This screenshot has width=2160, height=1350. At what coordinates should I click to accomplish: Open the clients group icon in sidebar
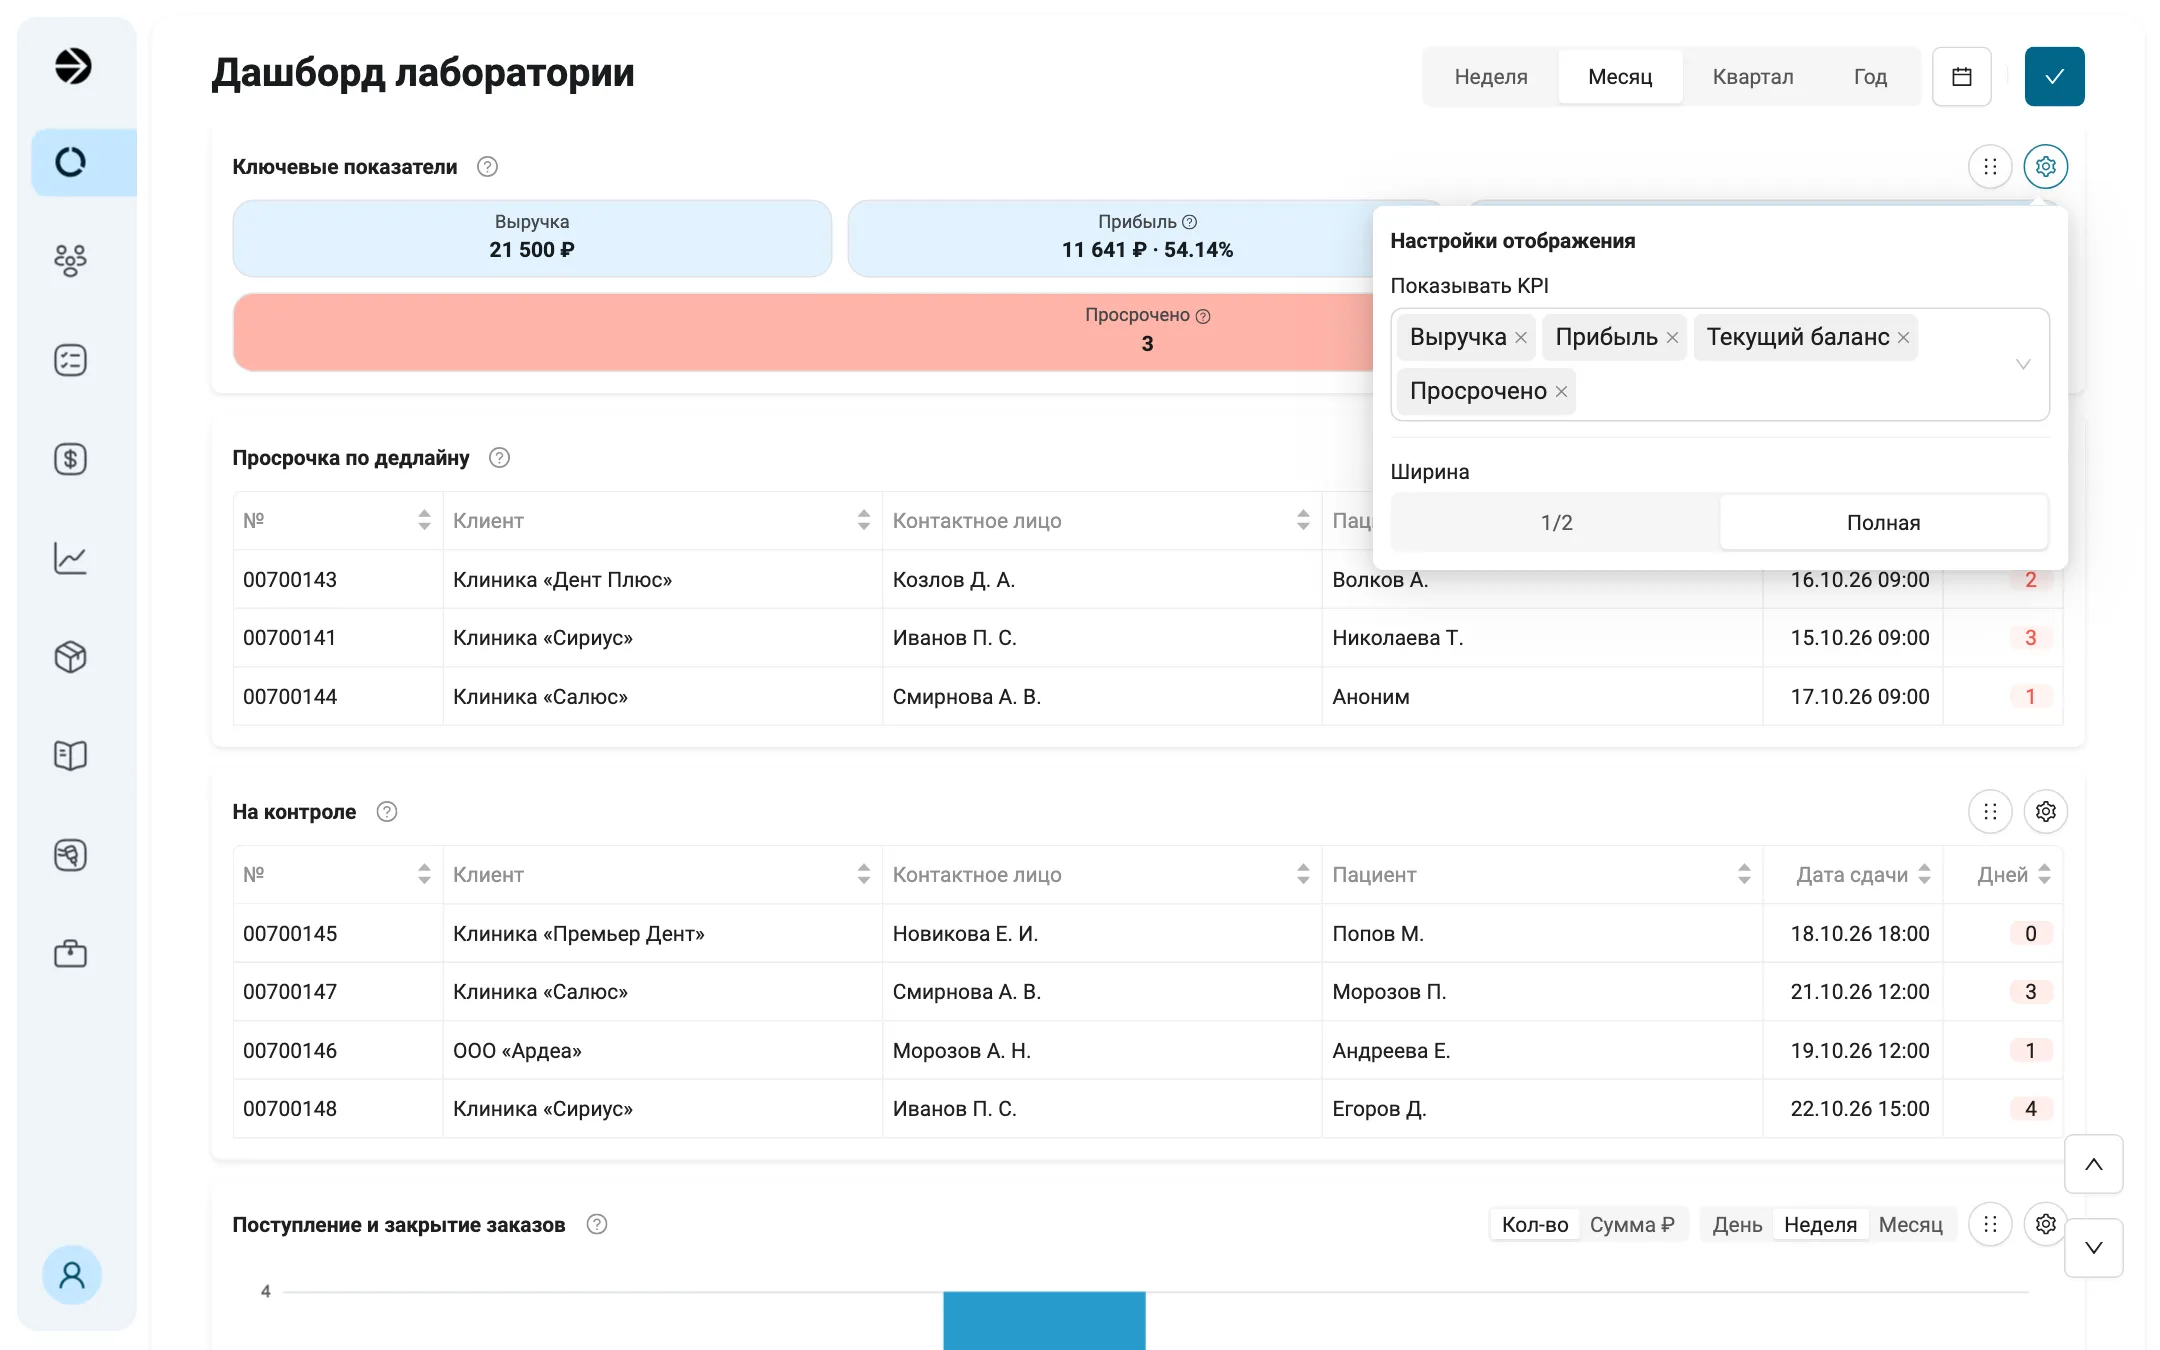tap(70, 261)
